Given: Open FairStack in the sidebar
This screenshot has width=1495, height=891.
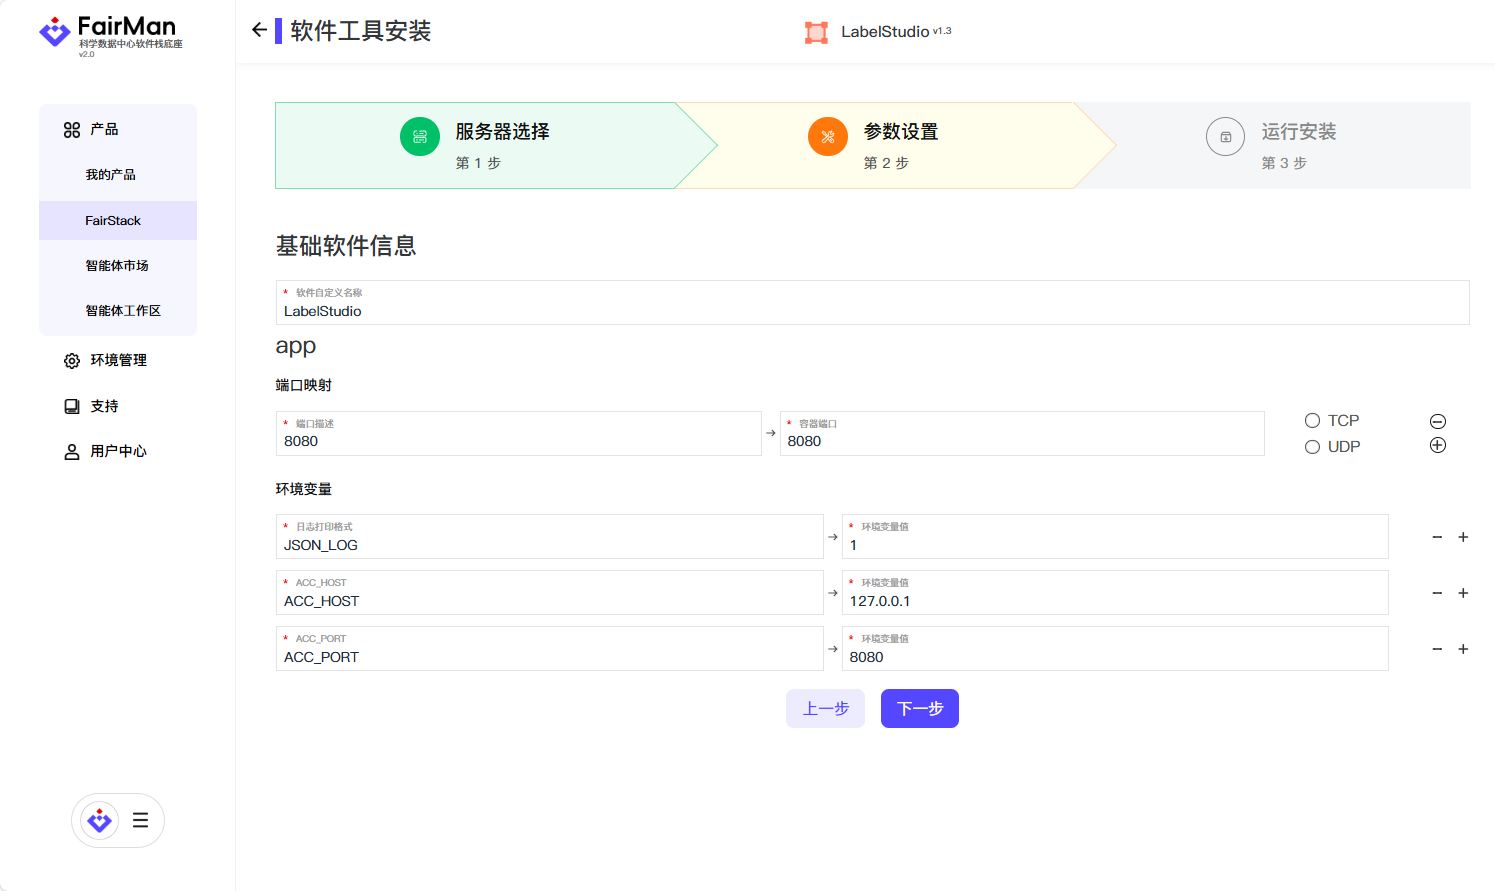Looking at the screenshot, I should pos(113,221).
